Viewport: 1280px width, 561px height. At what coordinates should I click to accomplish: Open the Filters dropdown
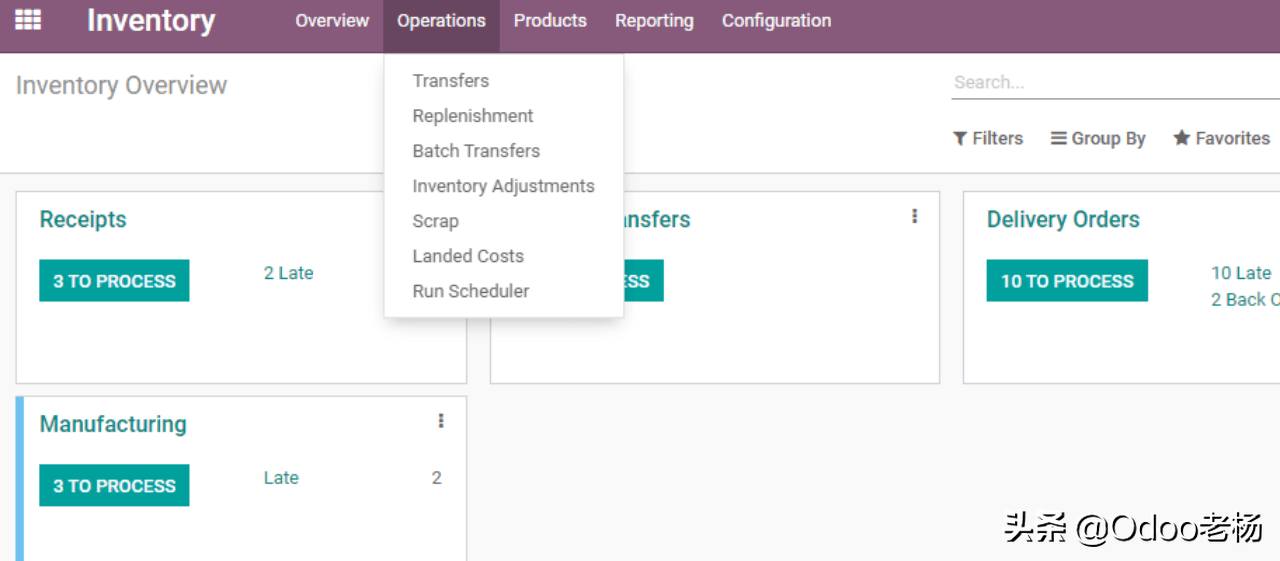tap(988, 139)
